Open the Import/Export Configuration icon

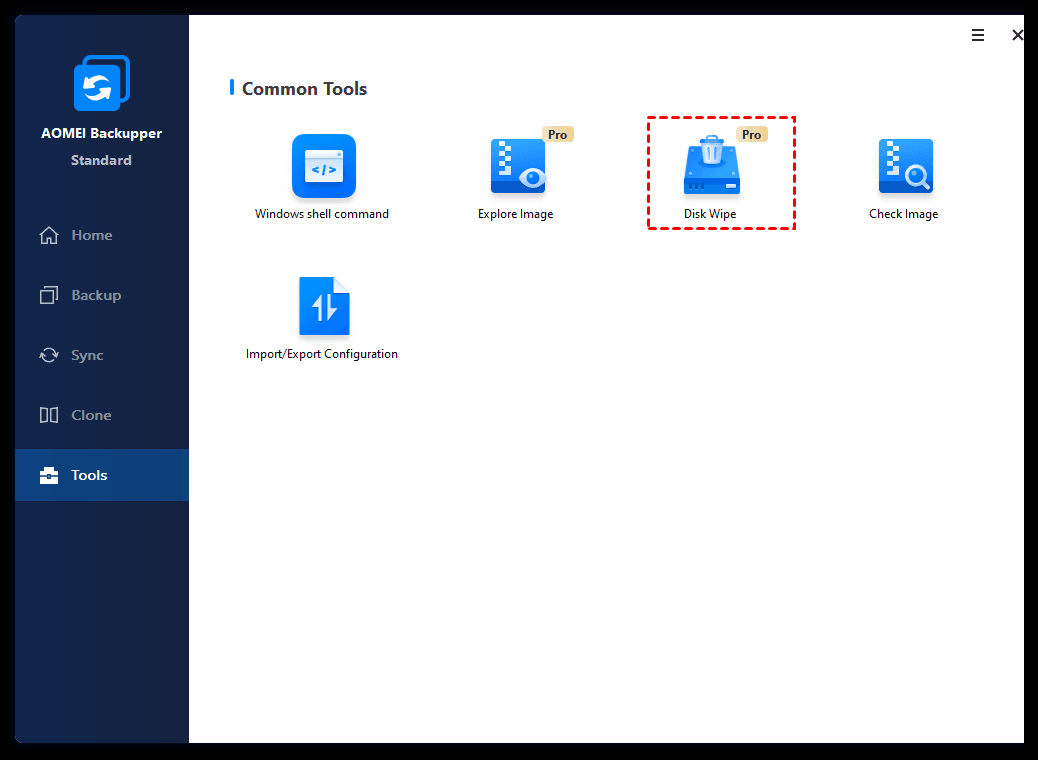tap(324, 306)
